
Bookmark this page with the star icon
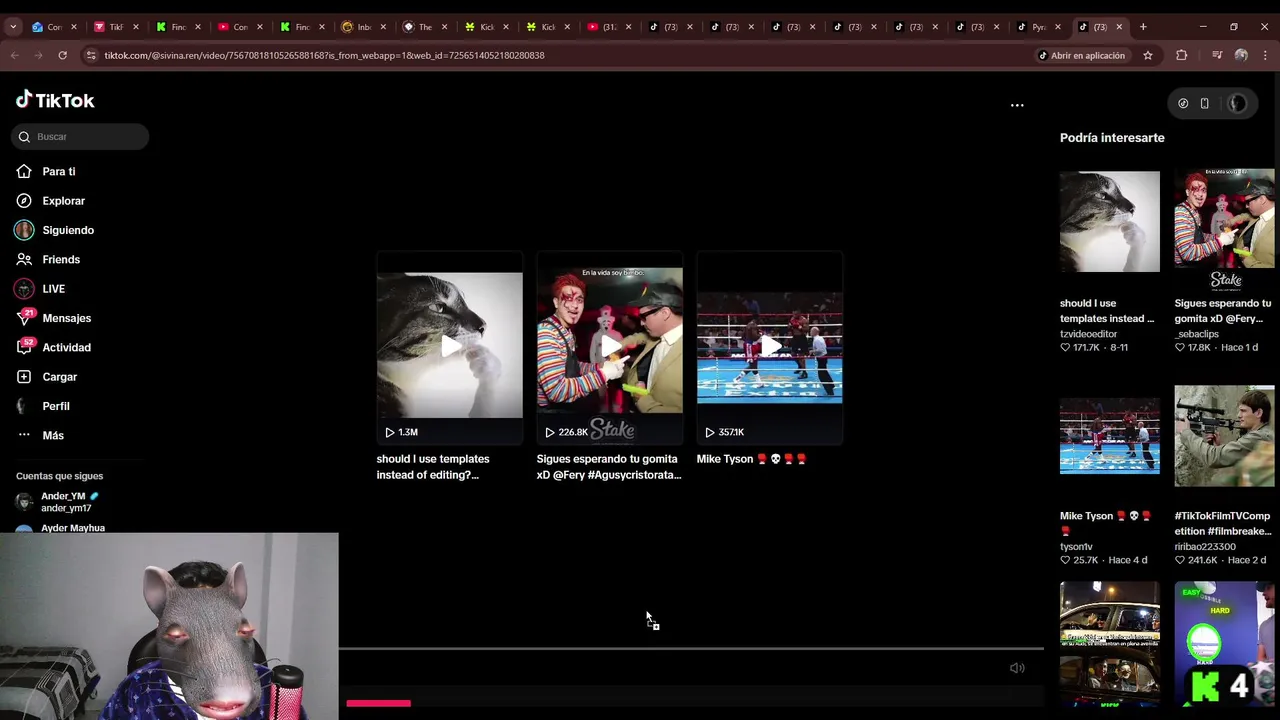1148,56
